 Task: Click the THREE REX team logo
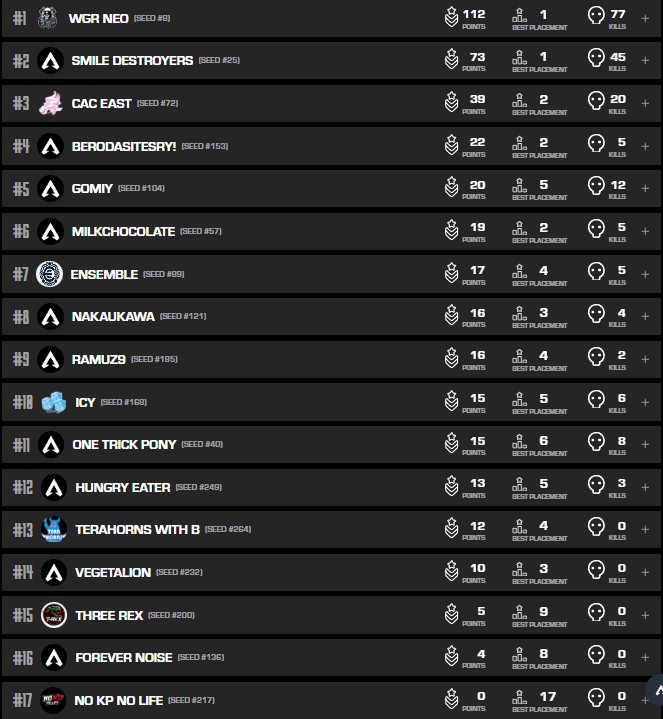pos(54,616)
